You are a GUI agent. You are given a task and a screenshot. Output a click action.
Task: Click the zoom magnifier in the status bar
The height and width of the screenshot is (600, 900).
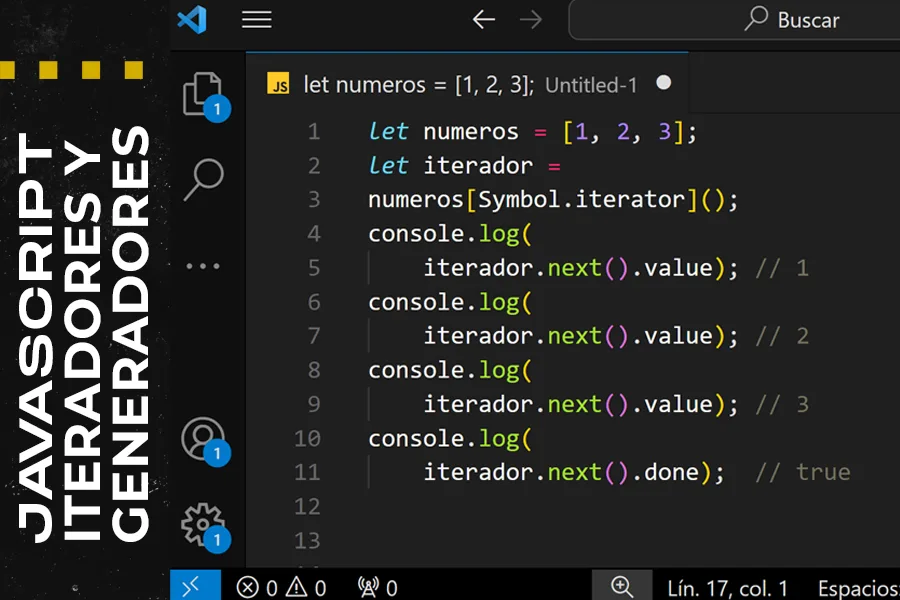click(623, 585)
